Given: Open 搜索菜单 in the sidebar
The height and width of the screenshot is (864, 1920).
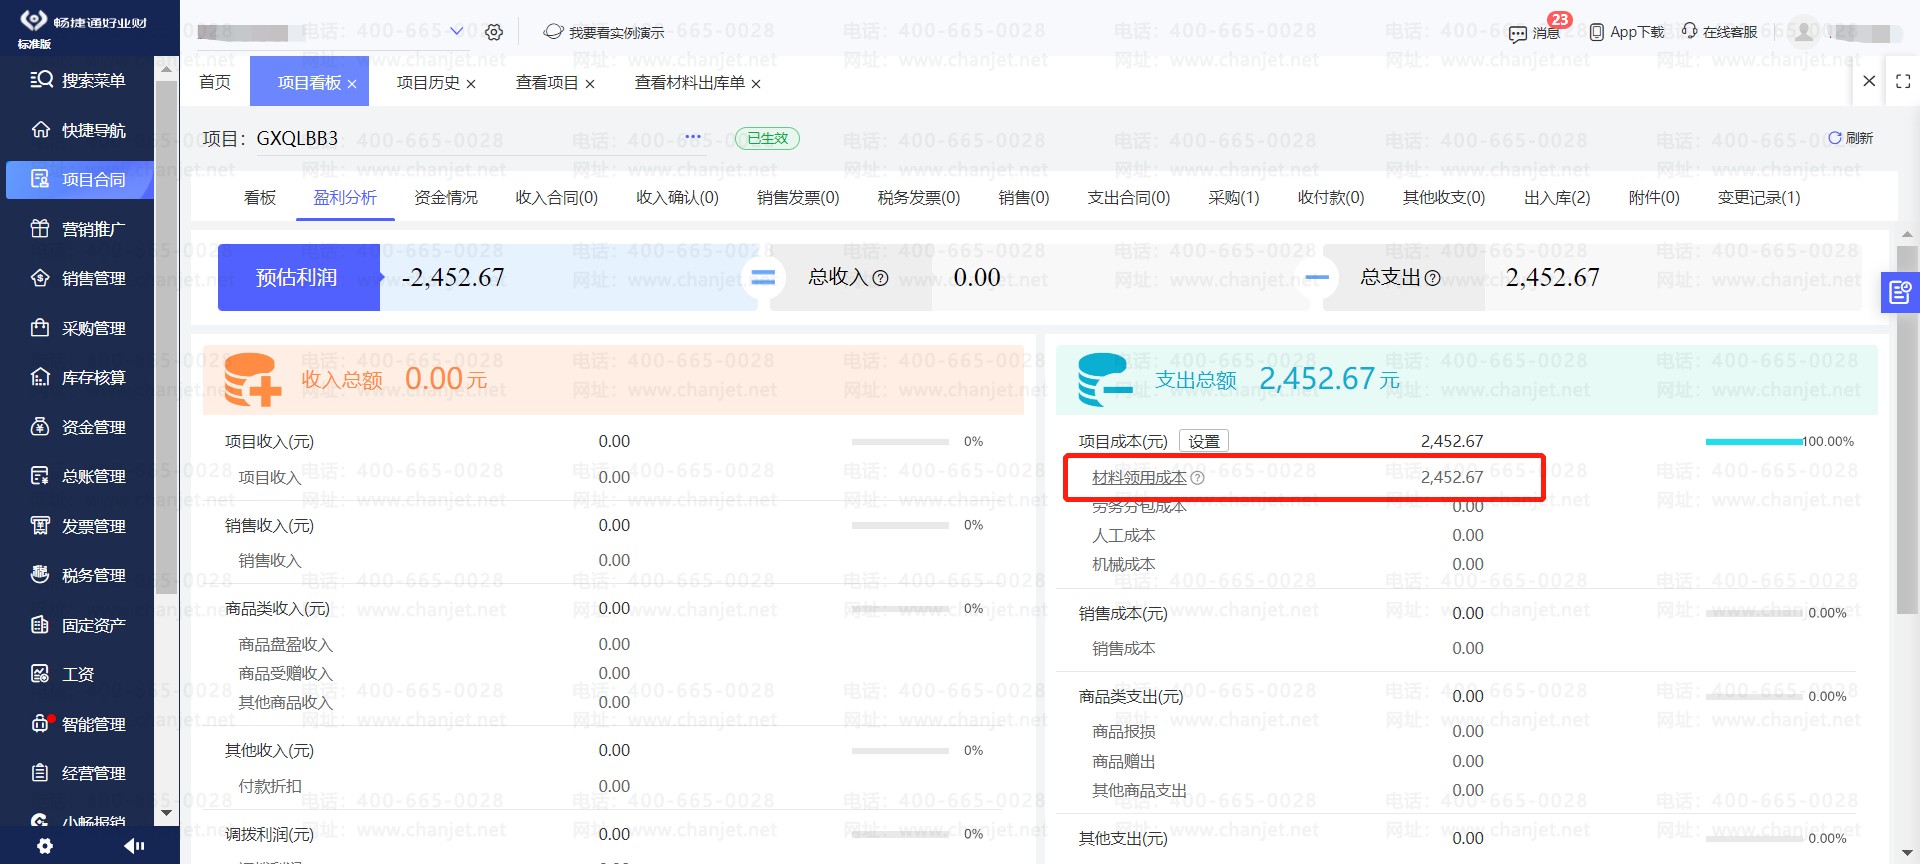Looking at the screenshot, I should [77, 80].
